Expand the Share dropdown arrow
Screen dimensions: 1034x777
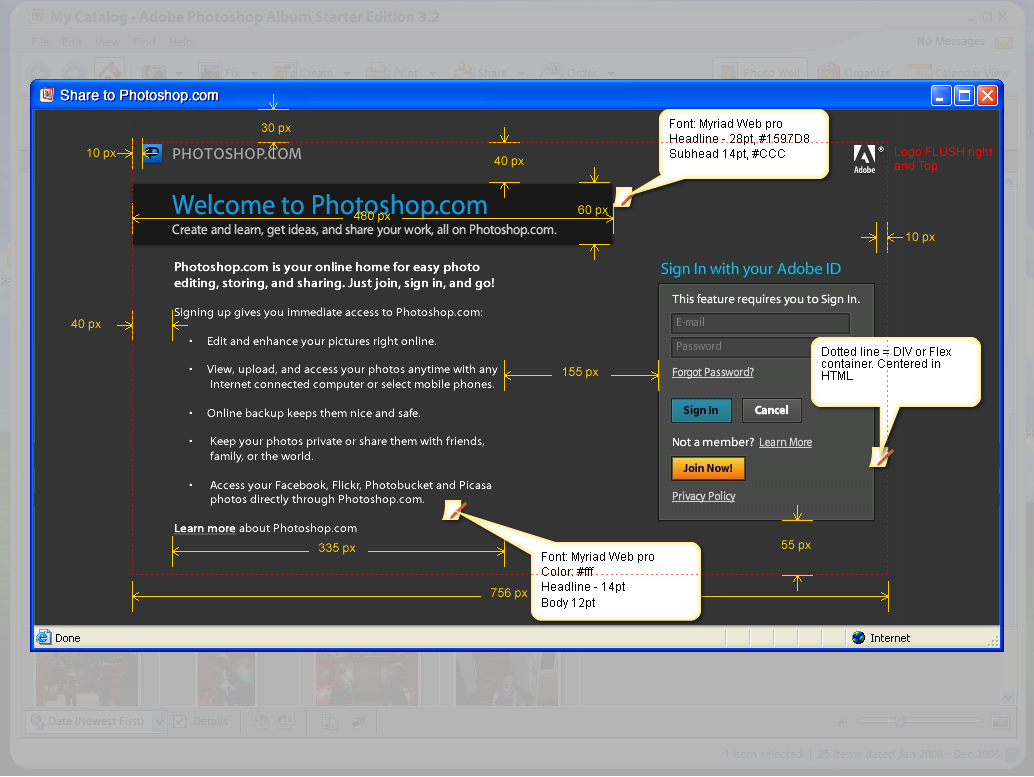coord(521,73)
